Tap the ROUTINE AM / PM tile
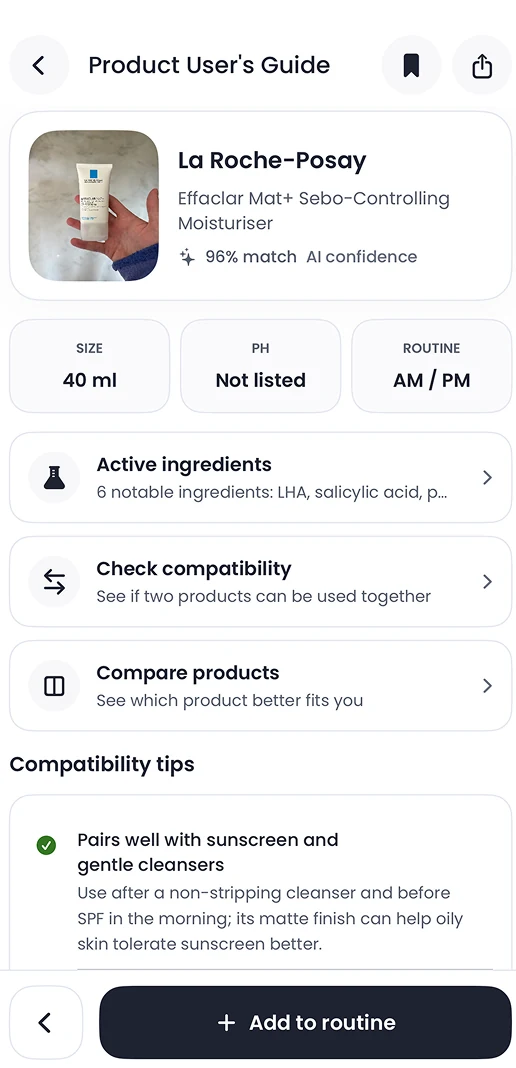 432,366
